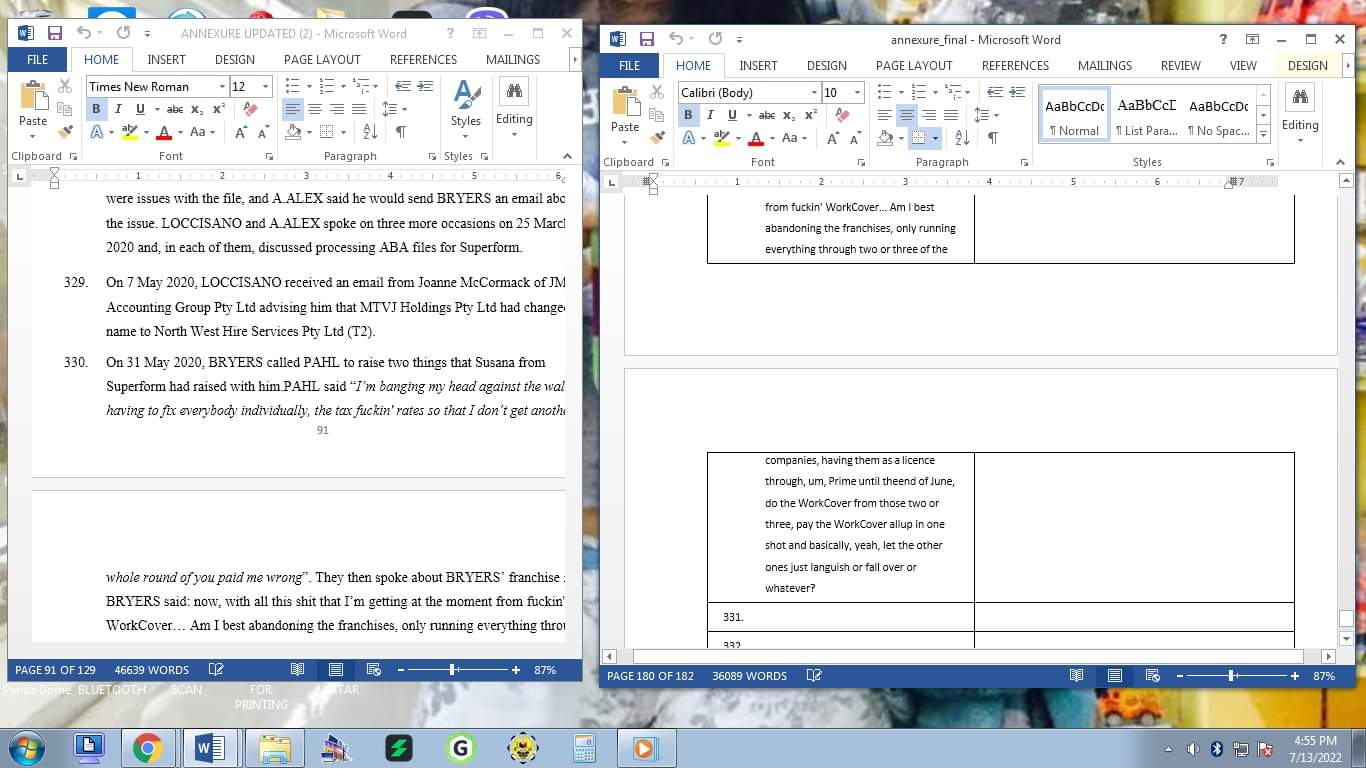Open MAILINGS tab in ANNEXURE UPDATED window
Screen dimensions: 1366x776
(x=513, y=60)
